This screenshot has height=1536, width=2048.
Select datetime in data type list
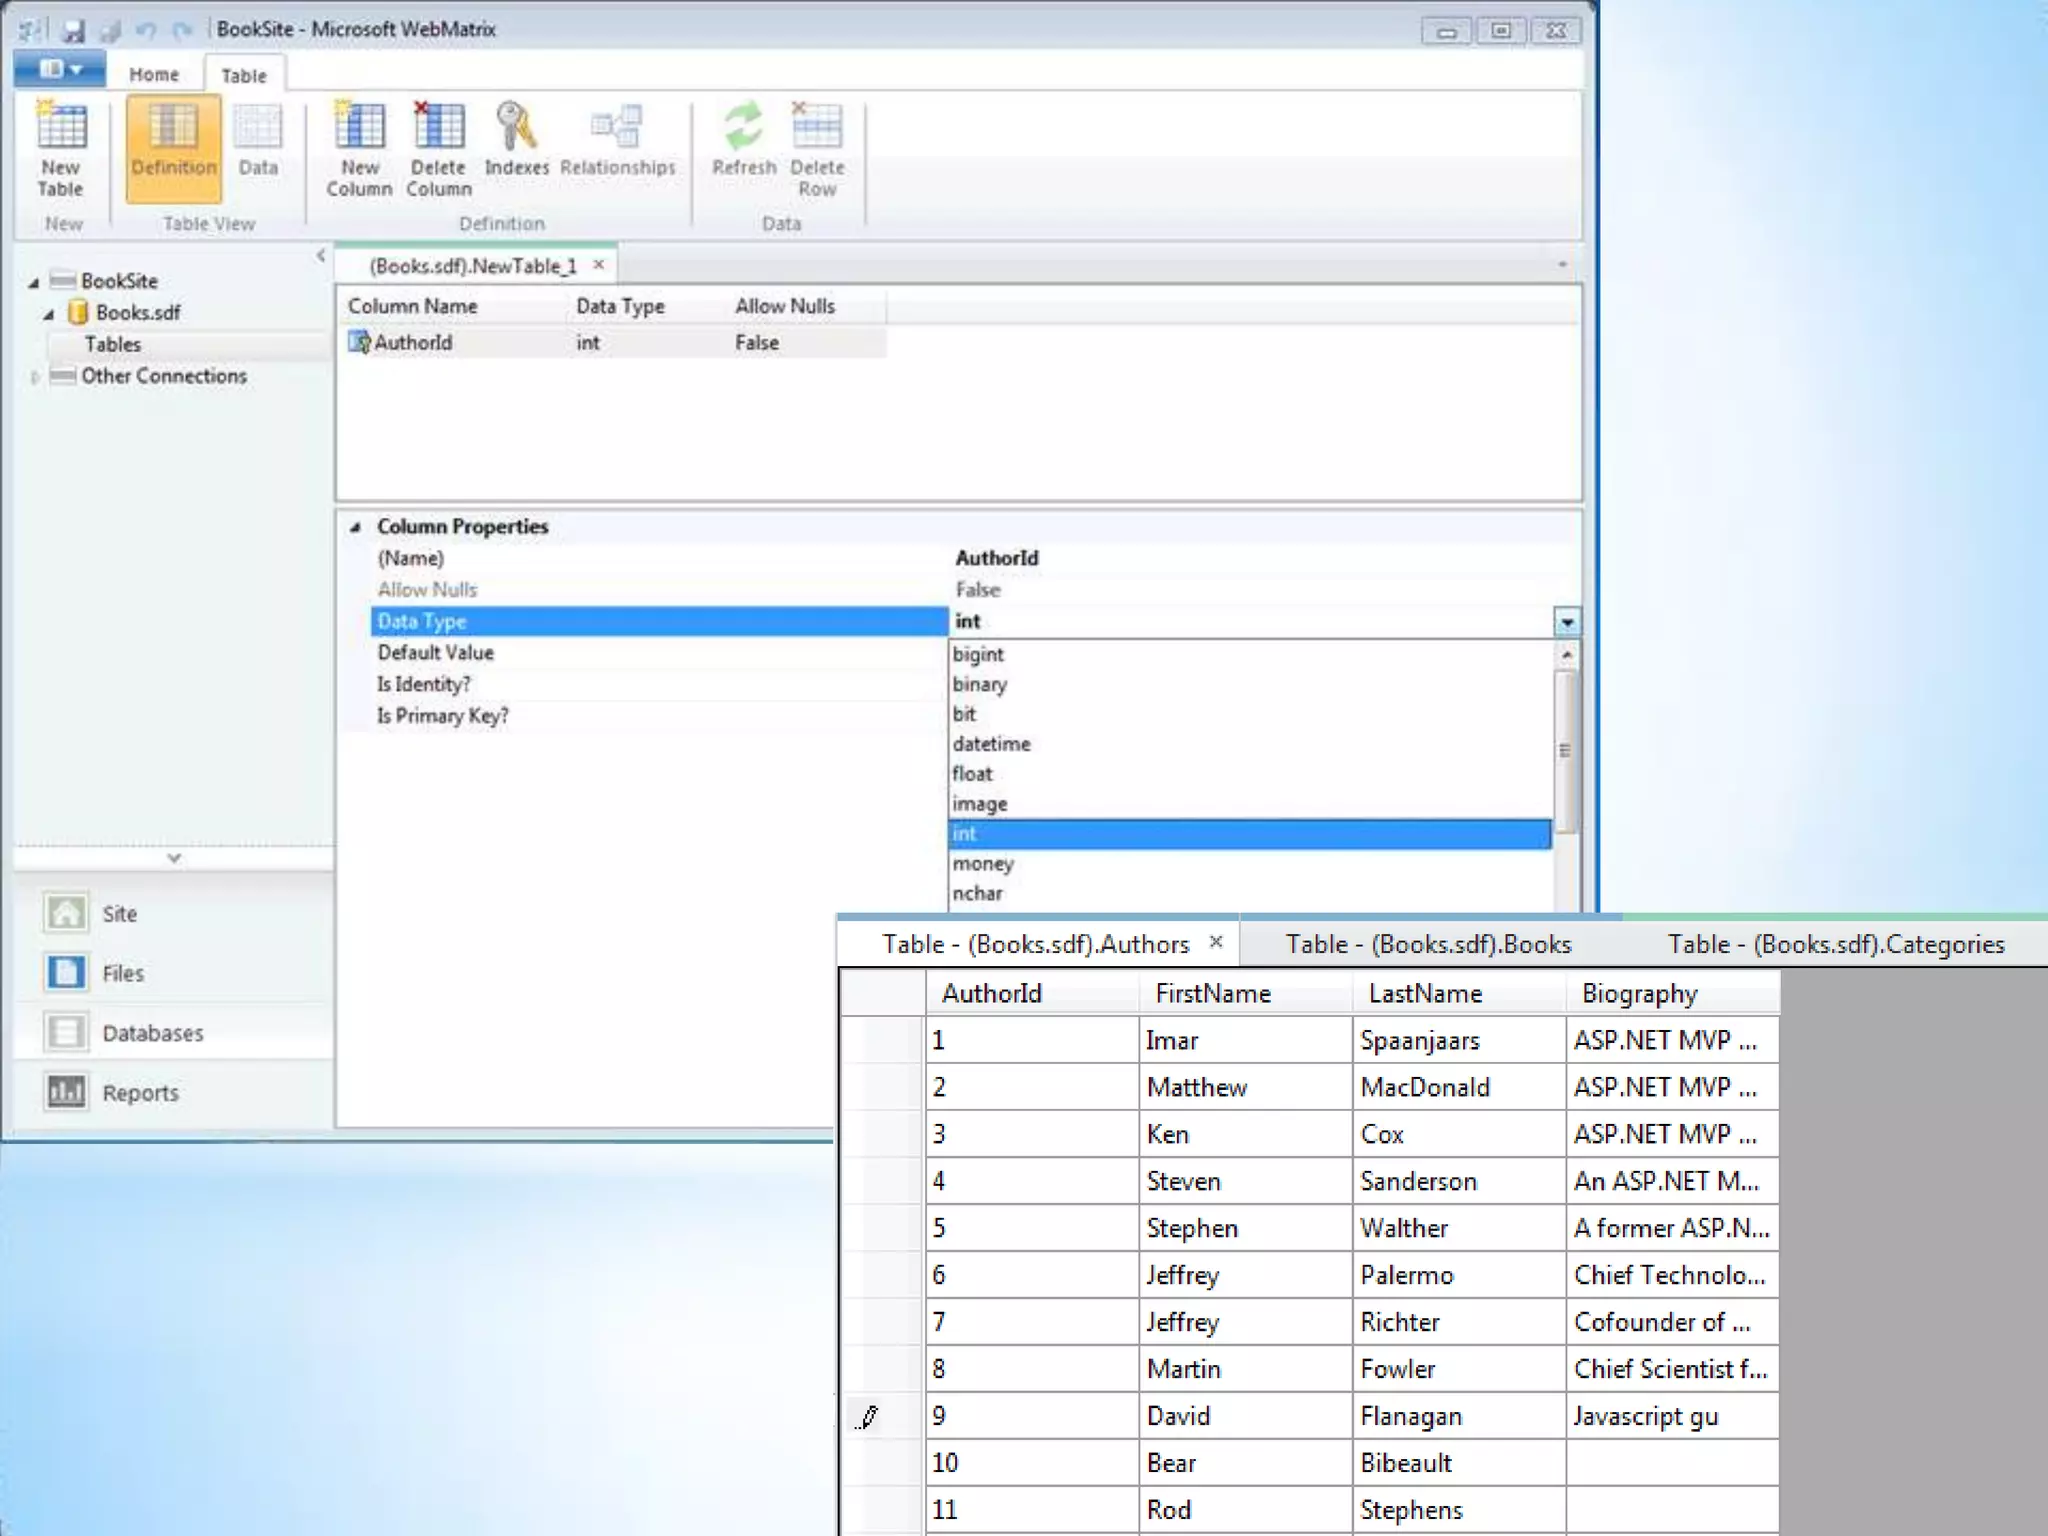click(991, 744)
